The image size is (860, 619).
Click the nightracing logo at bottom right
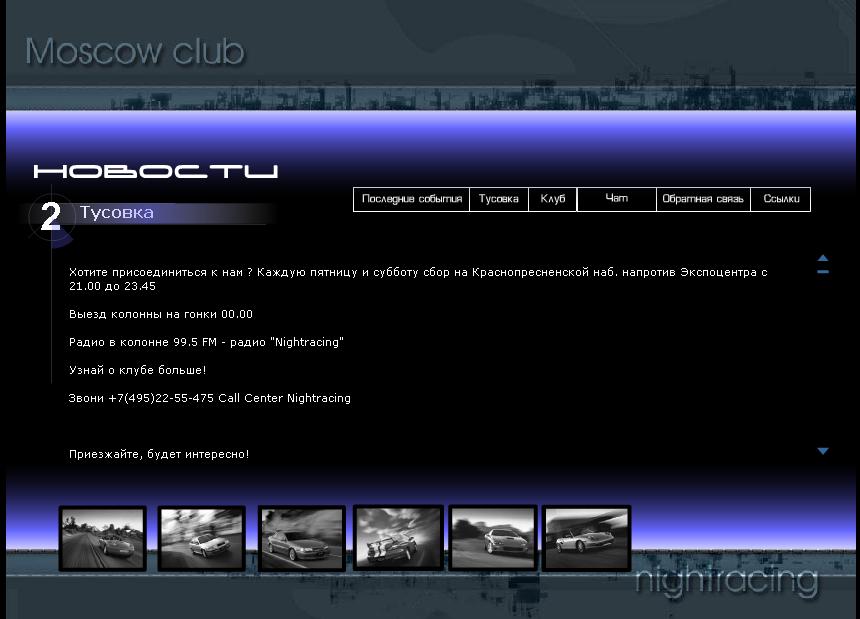727,581
